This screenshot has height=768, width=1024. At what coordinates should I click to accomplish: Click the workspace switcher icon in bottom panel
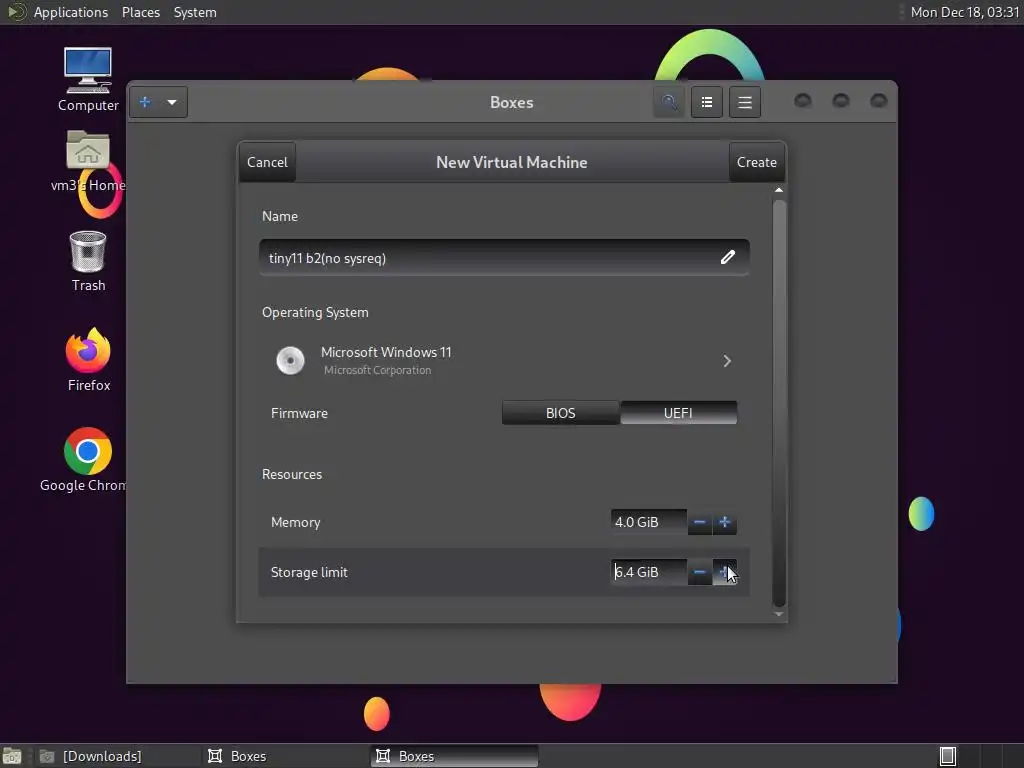click(x=948, y=756)
